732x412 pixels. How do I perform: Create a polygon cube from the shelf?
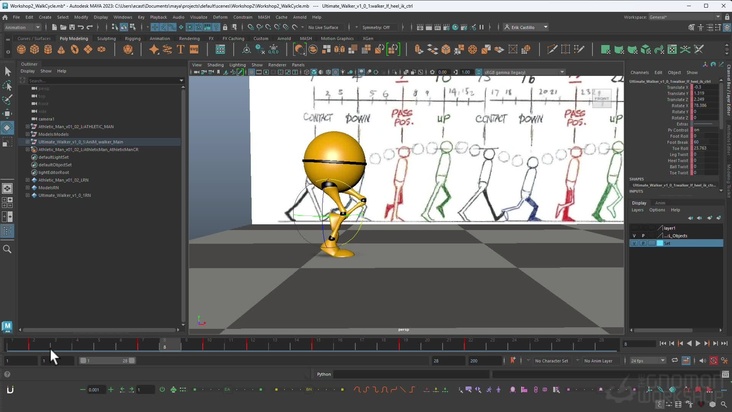tap(35, 49)
